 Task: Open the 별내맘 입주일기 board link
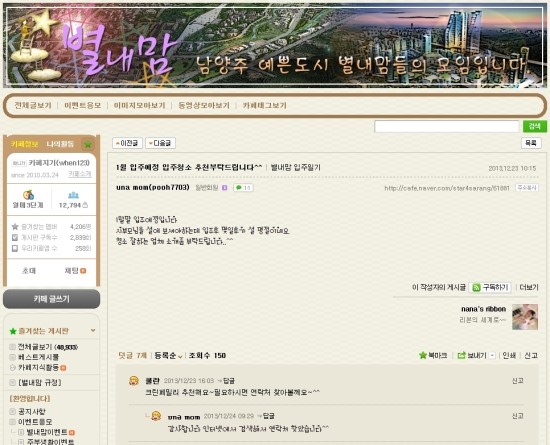click(x=296, y=168)
